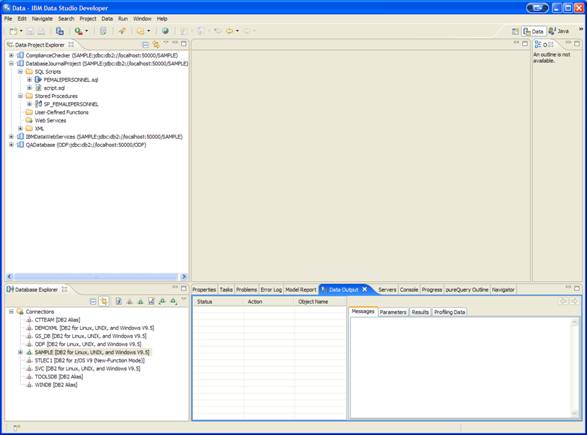Collapse the SQL Scripts folder
The image size is (587, 435).
click(x=20, y=72)
